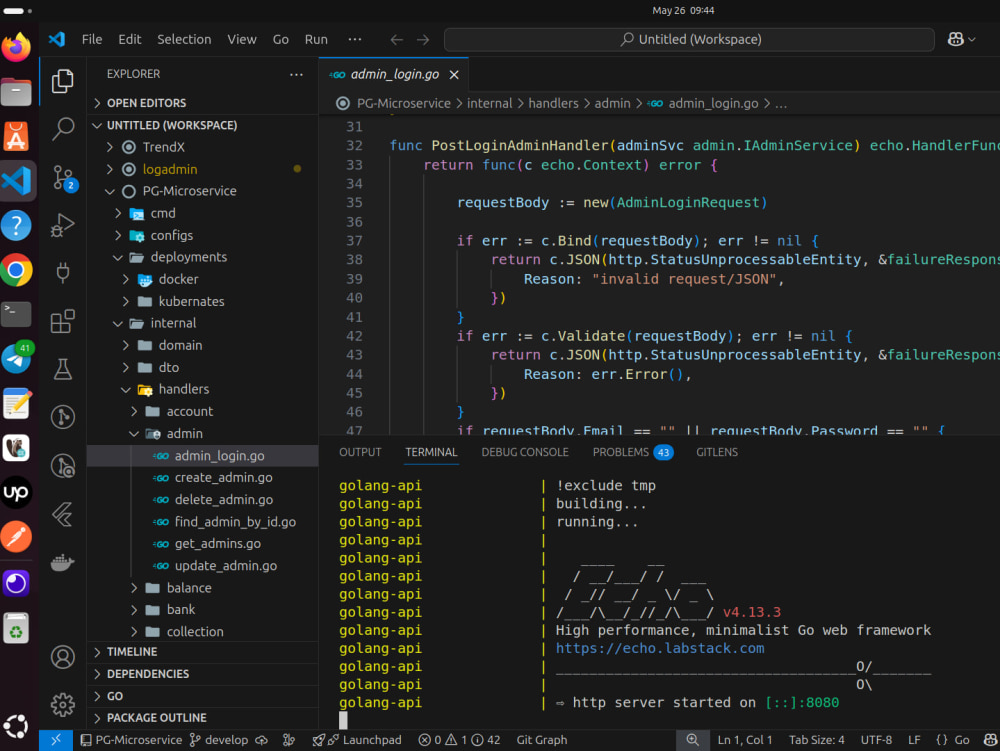Switch to the GITLENS panel tab
The width and height of the screenshot is (1000, 751).
(717, 453)
